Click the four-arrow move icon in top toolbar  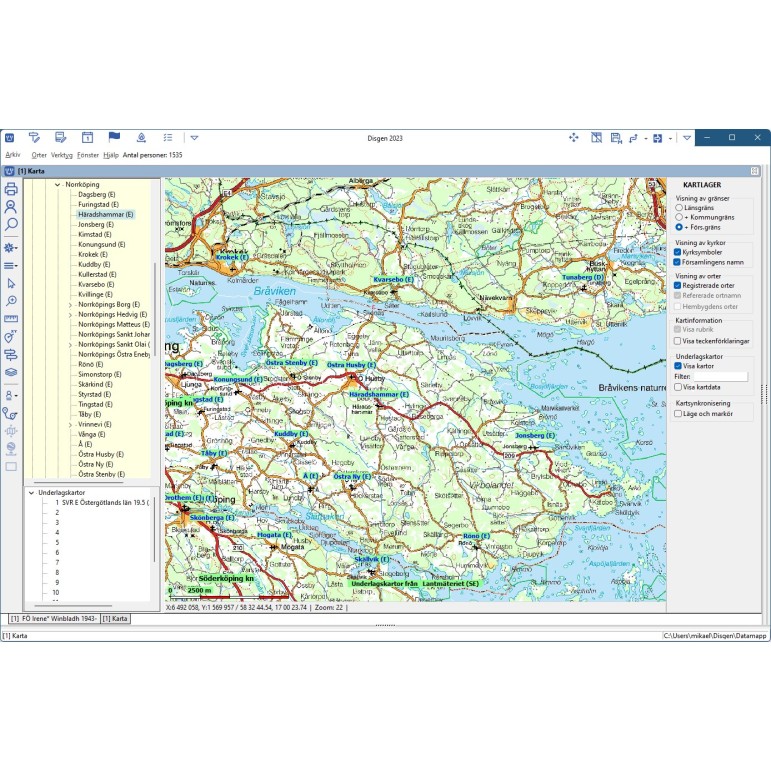[574, 137]
